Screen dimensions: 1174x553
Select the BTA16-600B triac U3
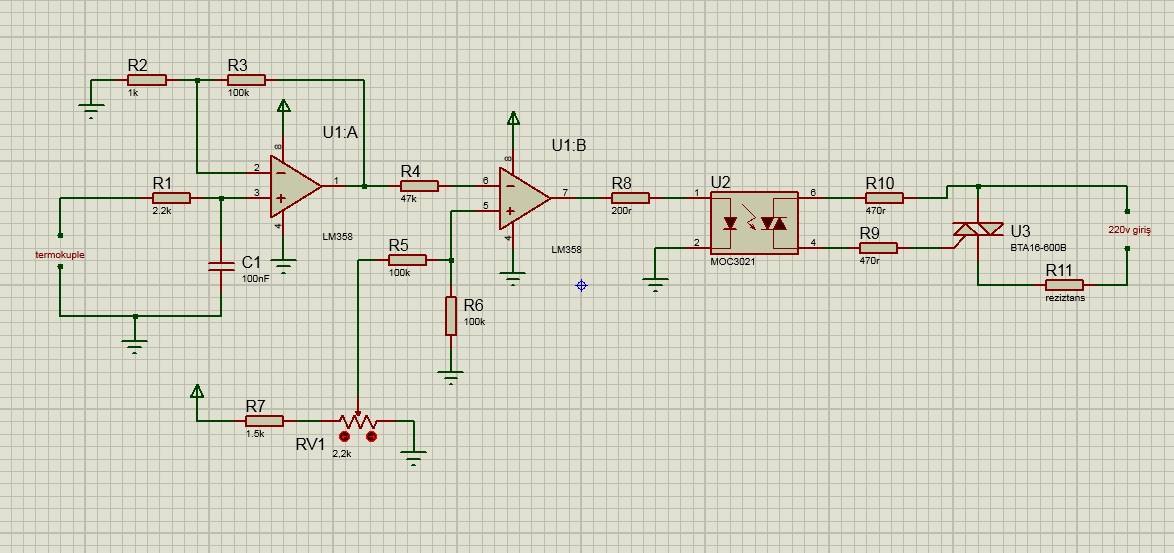[978, 231]
